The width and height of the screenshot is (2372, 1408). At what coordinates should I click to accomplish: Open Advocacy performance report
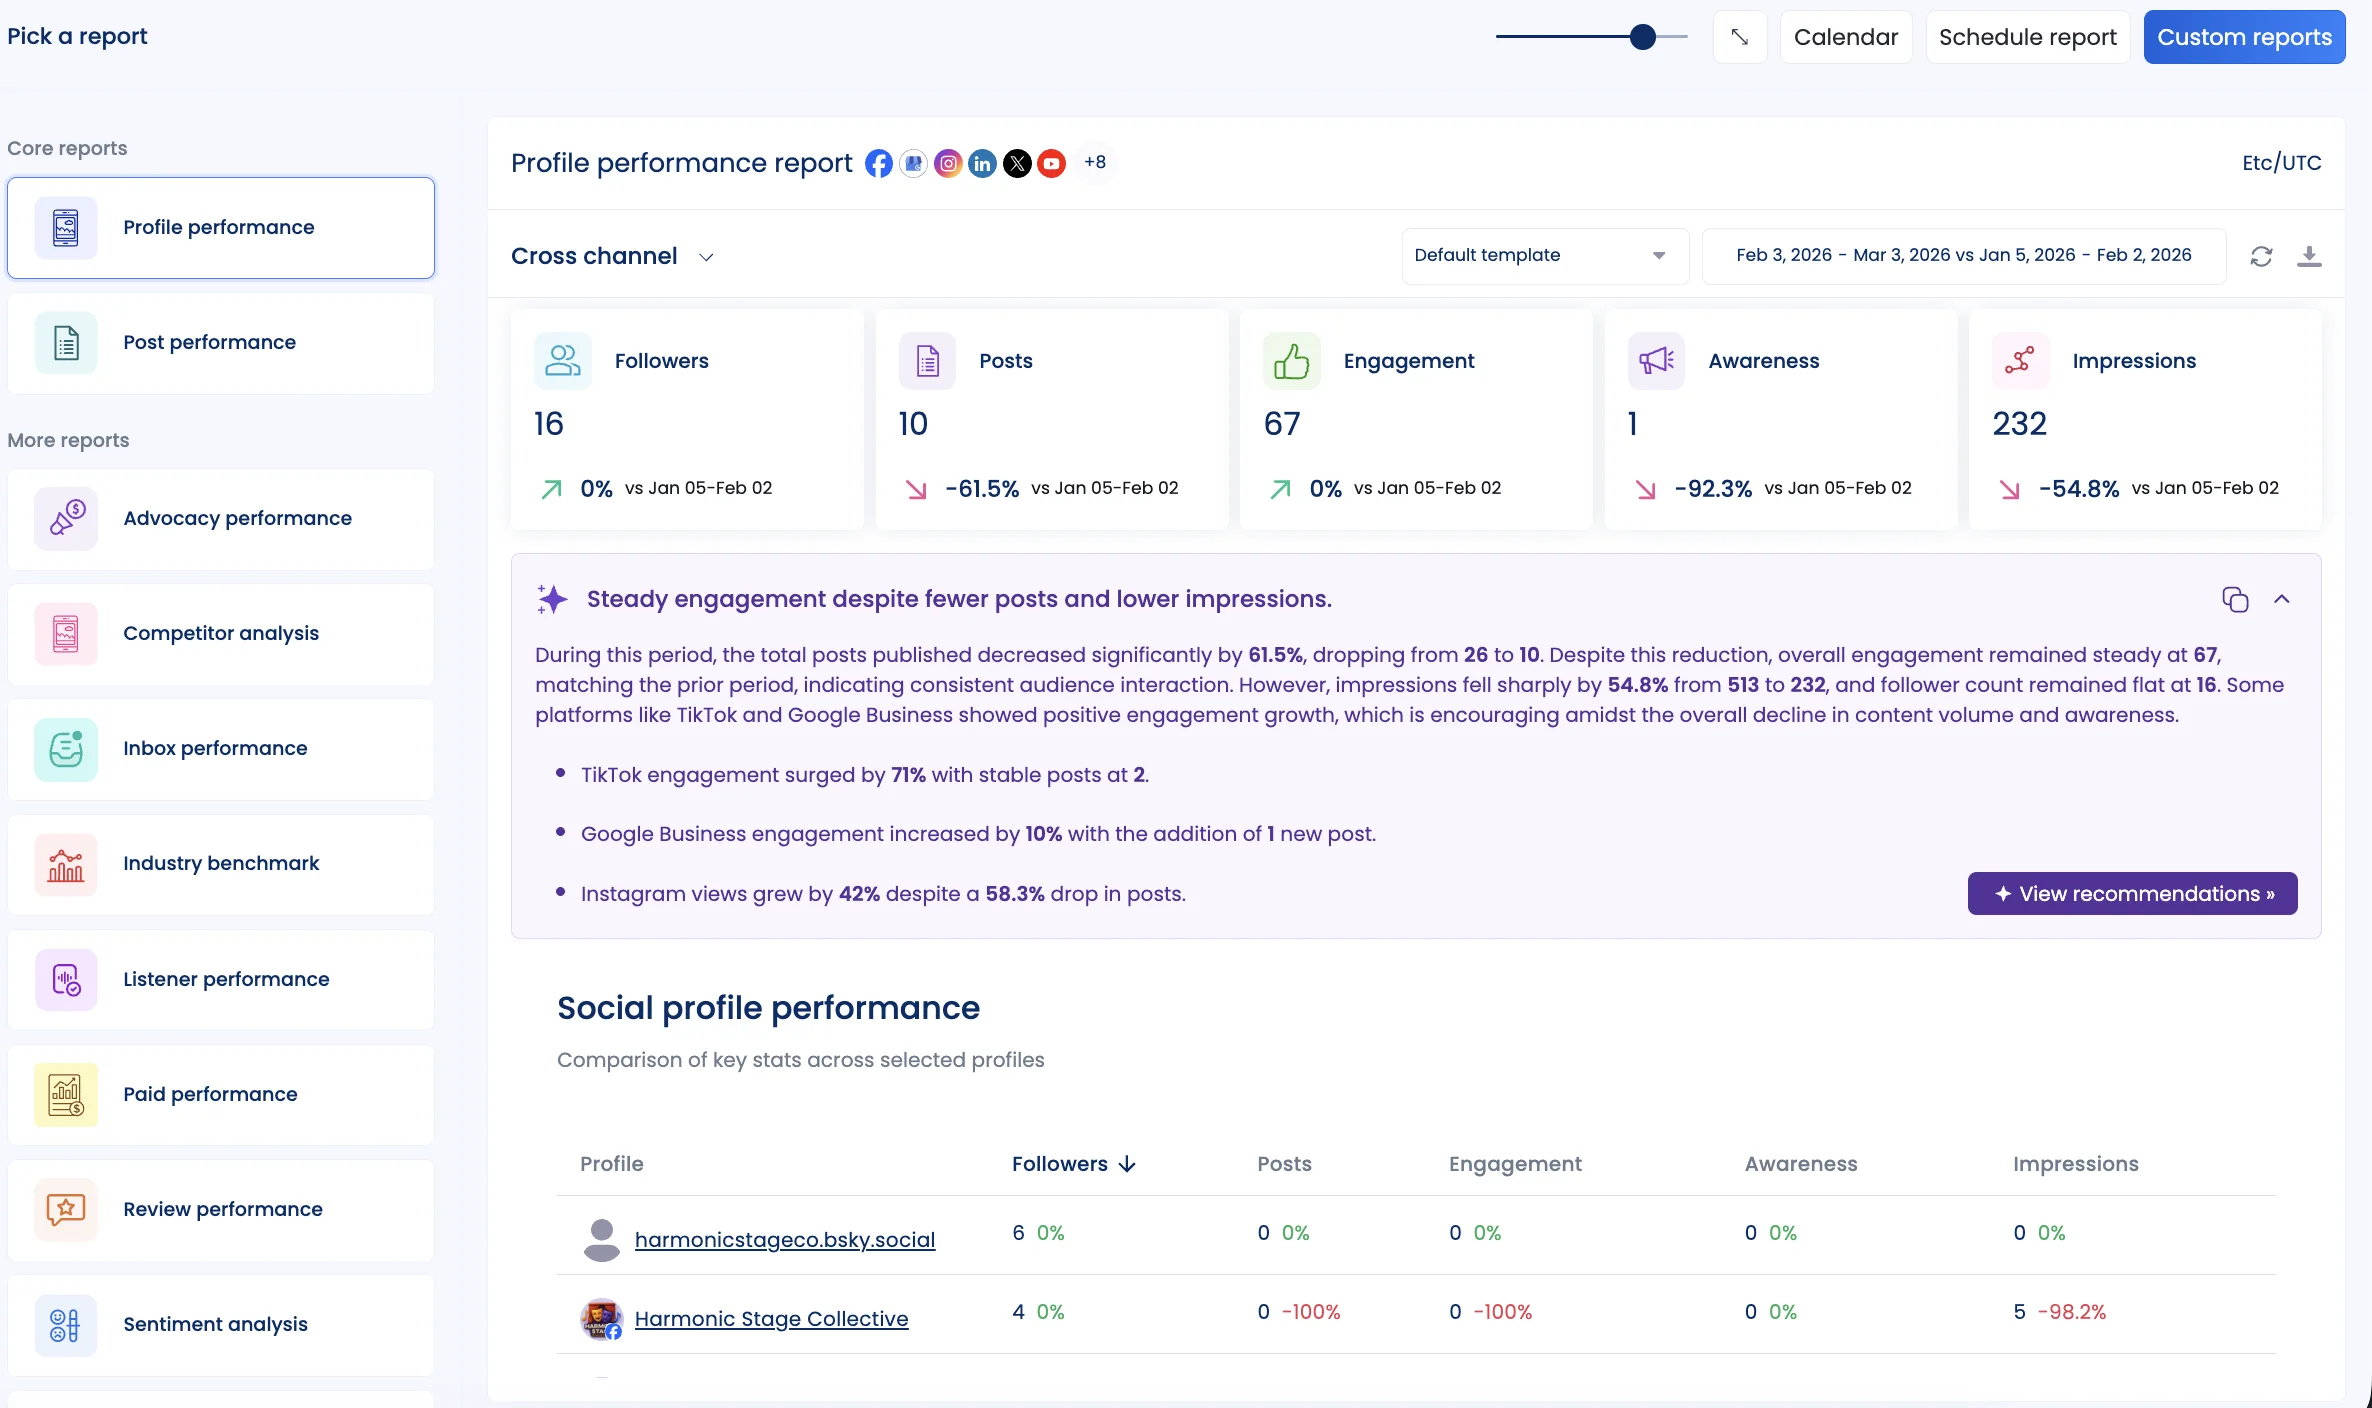point(221,519)
